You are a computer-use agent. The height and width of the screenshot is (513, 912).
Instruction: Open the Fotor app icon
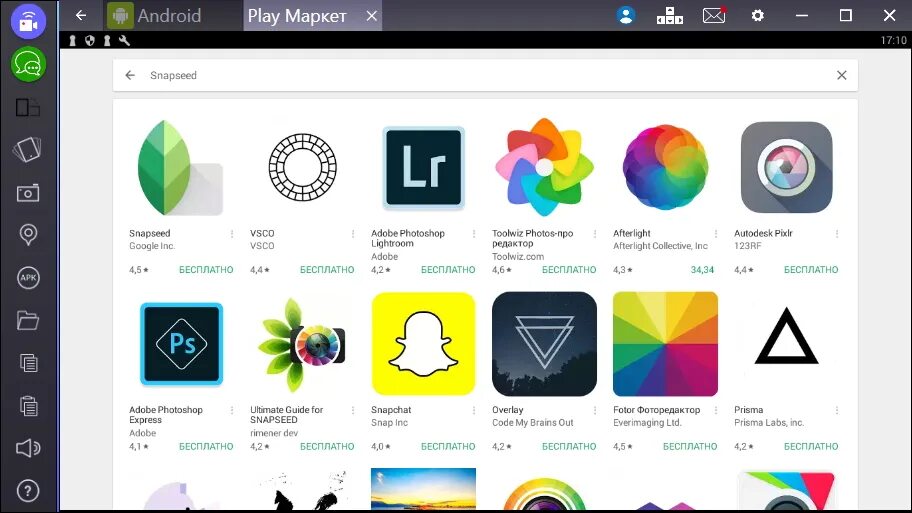pos(665,344)
